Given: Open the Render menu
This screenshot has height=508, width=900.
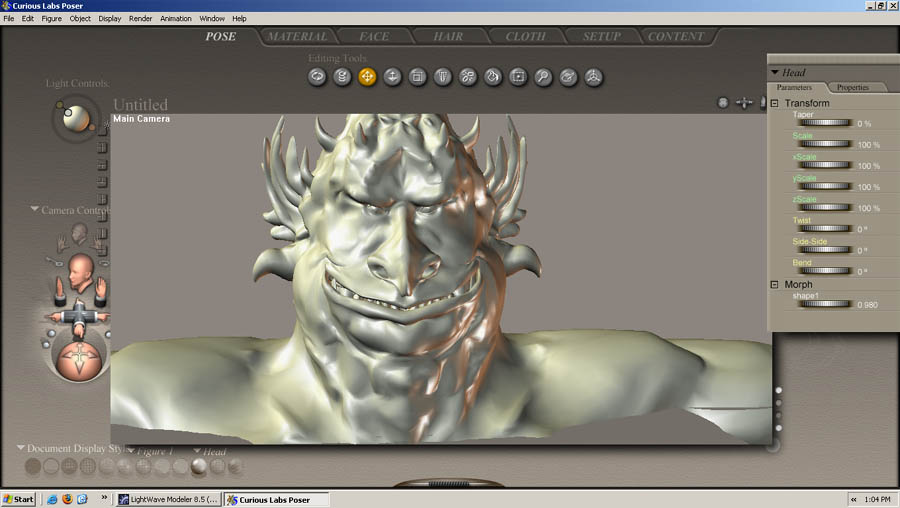Looking at the screenshot, I should [x=140, y=19].
